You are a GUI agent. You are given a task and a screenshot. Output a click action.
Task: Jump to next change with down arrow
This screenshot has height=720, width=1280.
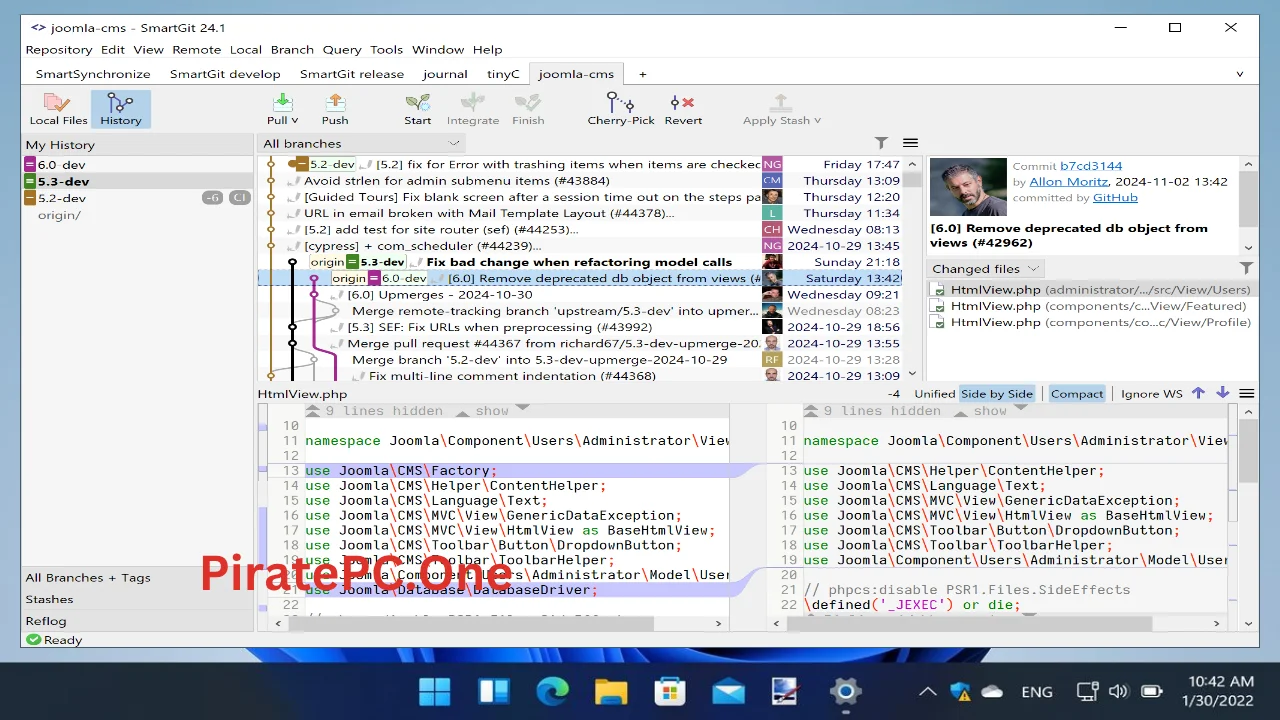point(1222,393)
